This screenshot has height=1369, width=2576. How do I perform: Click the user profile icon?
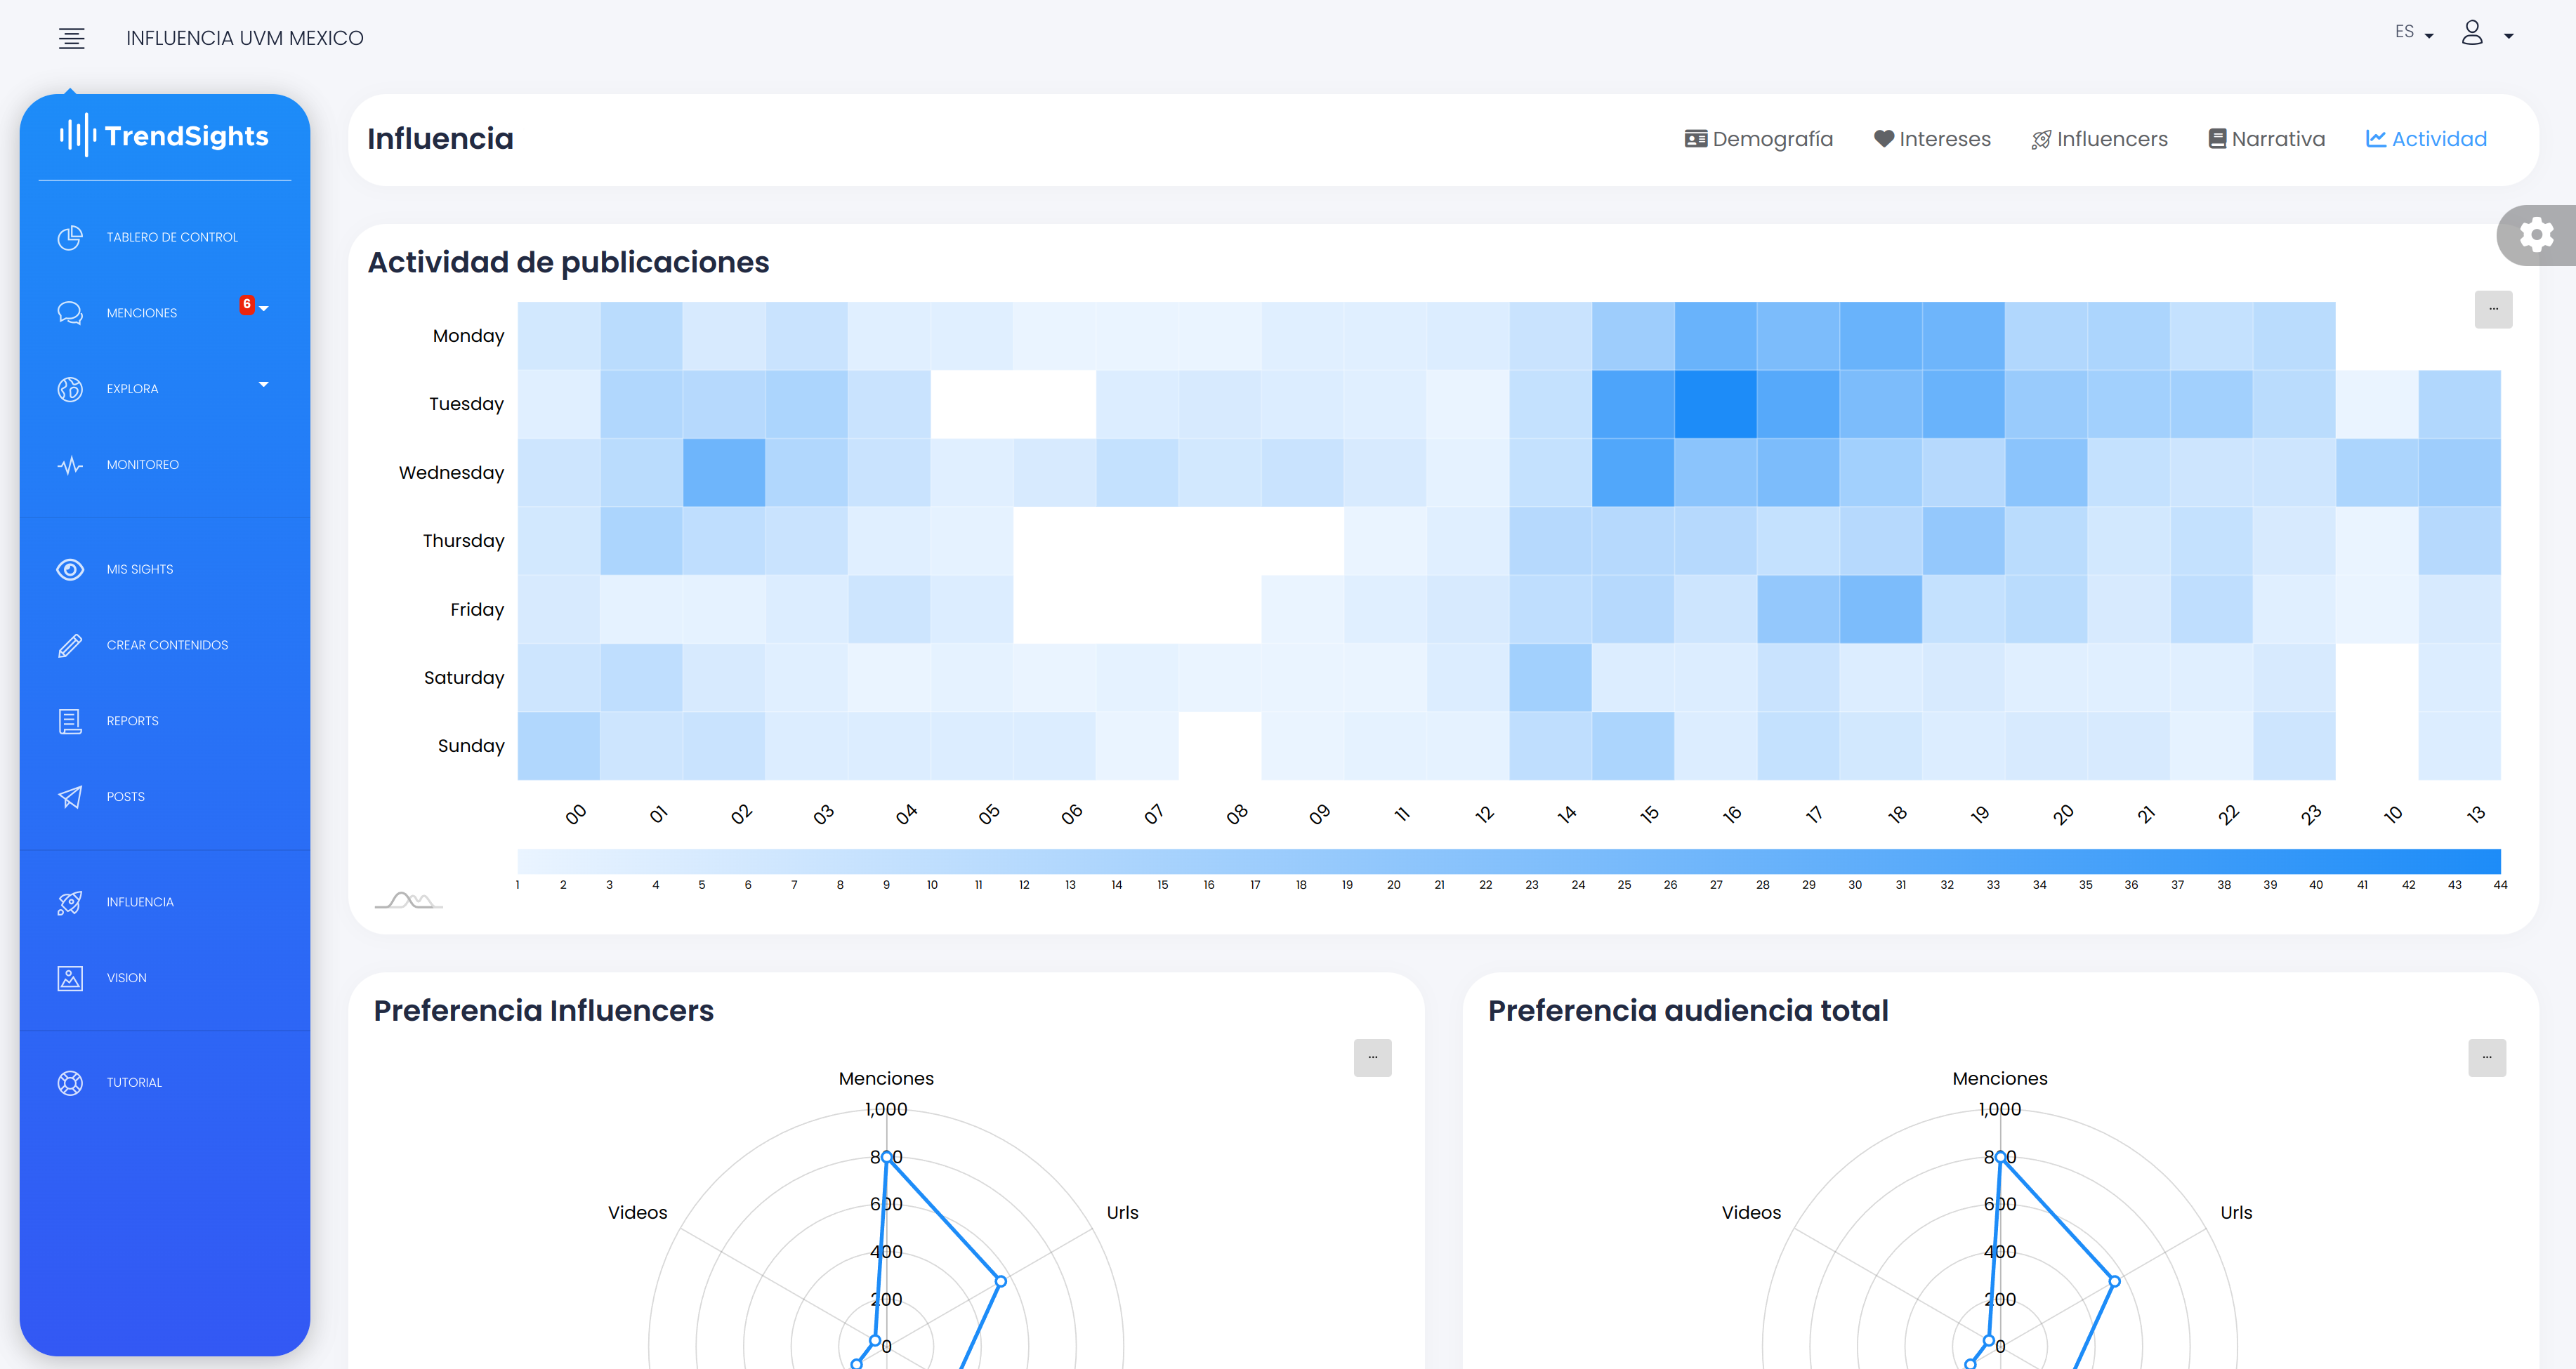pos(2472,33)
